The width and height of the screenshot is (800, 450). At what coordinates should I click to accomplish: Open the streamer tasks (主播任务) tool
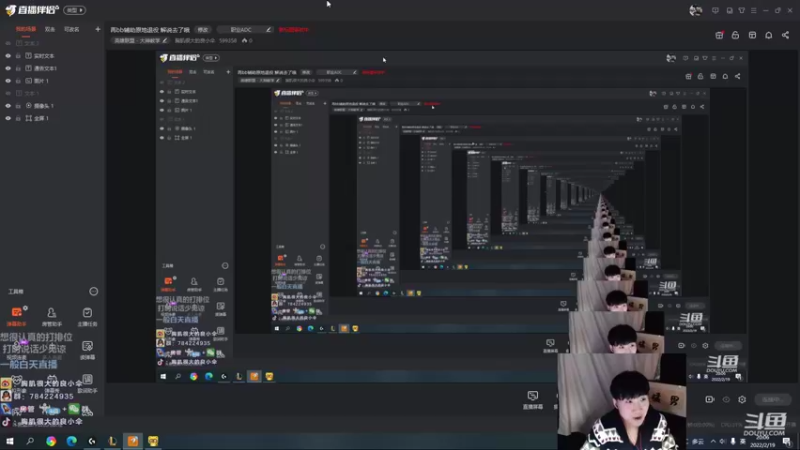click(87, 316)
